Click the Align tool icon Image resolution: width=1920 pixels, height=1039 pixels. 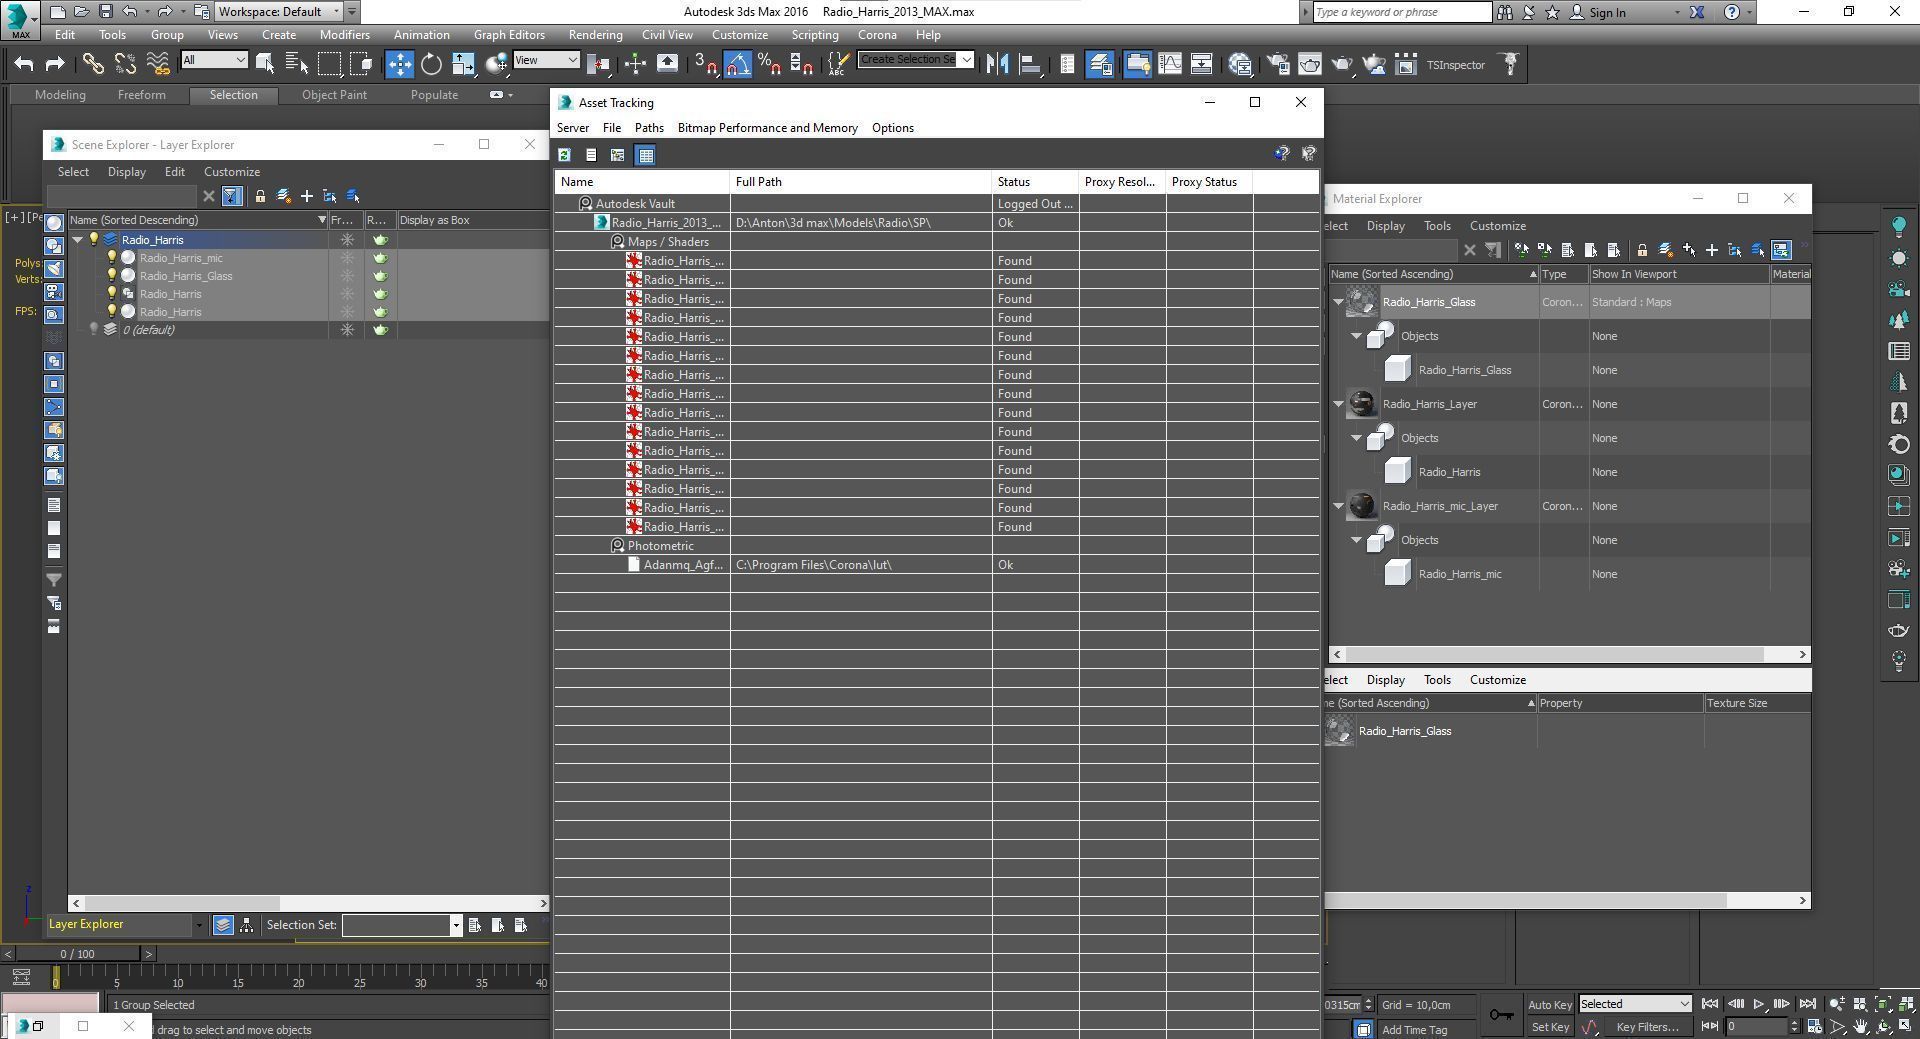coord(1029,65)
